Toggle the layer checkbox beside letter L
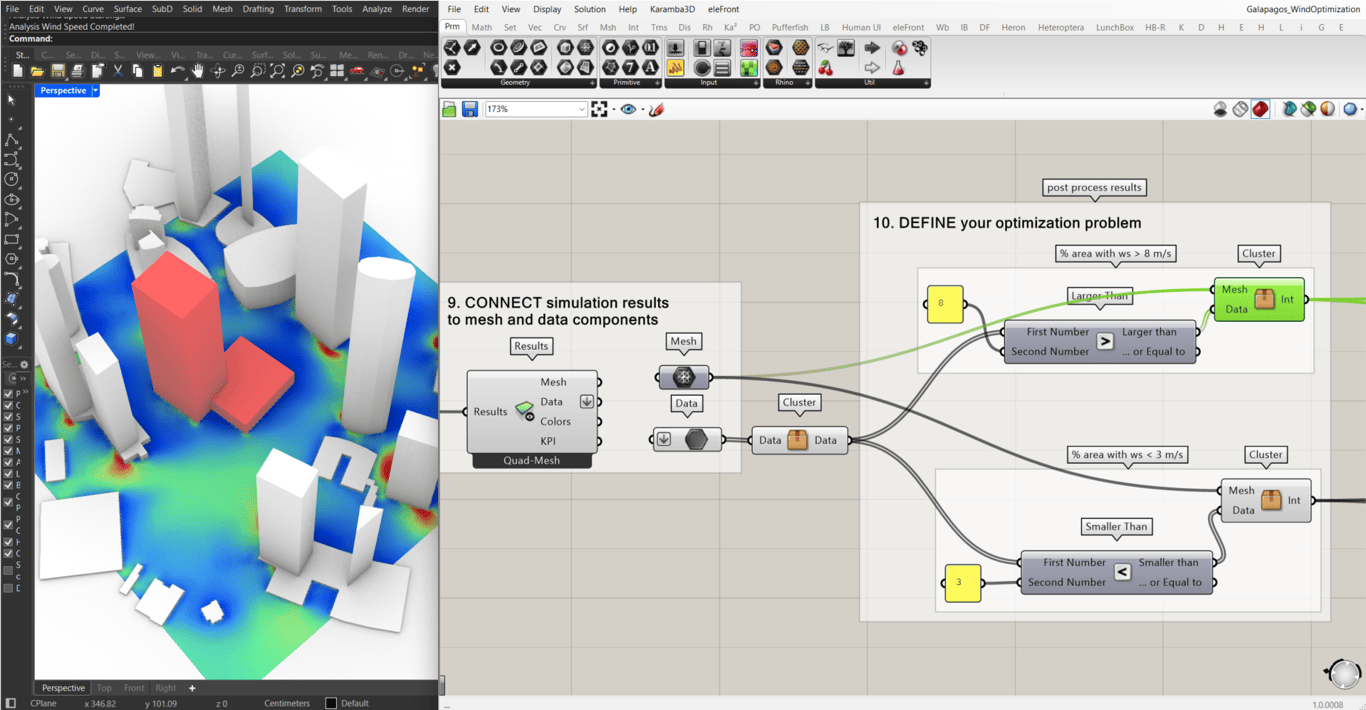Image resolution: width=1366 pixels, height=710 pixels. [x=8, y=473]
